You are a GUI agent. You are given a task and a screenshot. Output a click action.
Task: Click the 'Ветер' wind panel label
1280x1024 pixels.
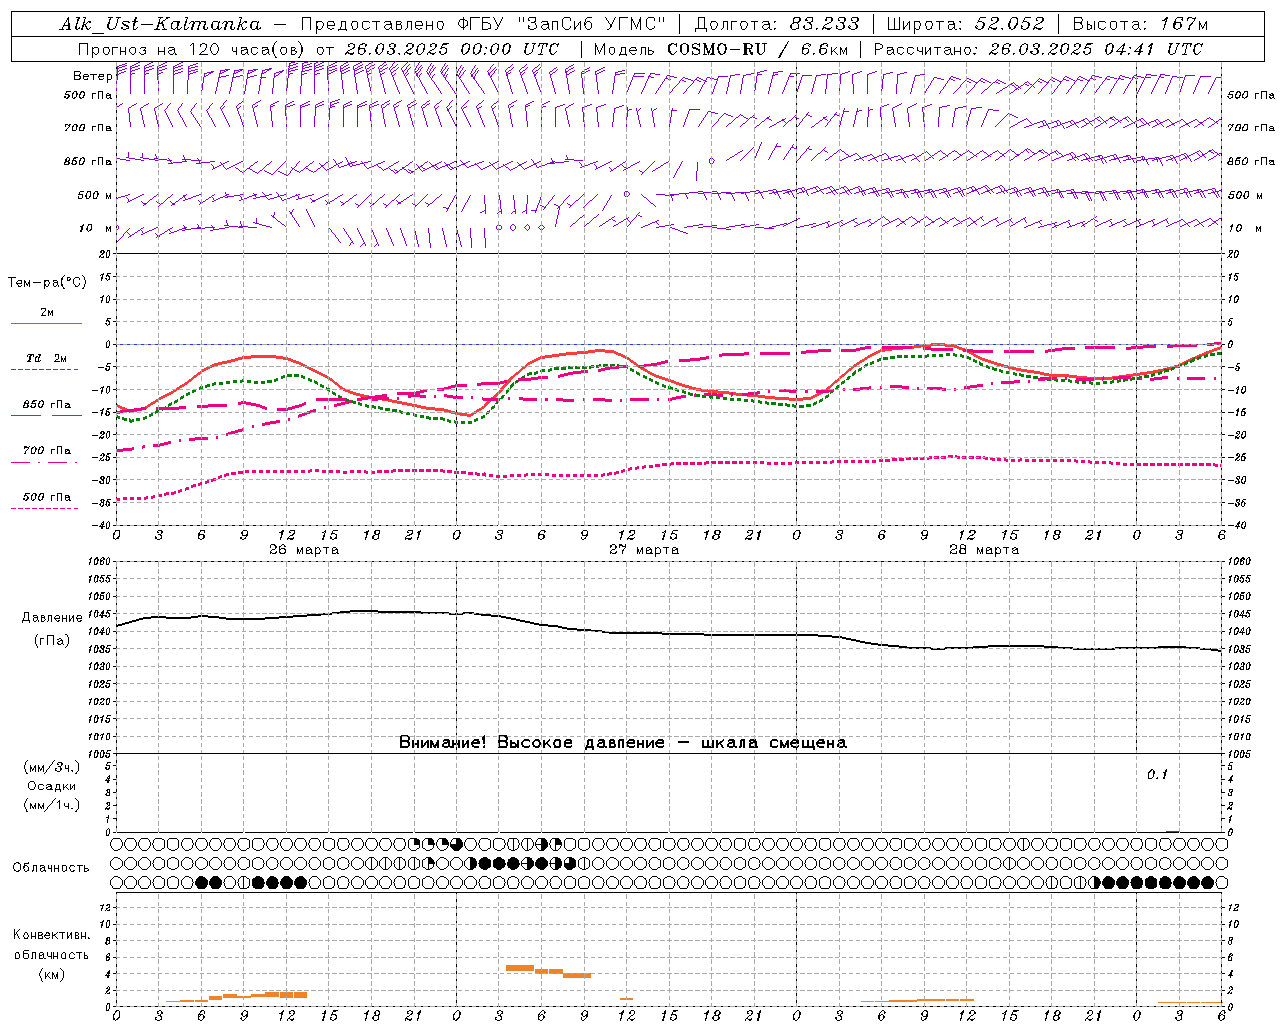coord(92,76)
